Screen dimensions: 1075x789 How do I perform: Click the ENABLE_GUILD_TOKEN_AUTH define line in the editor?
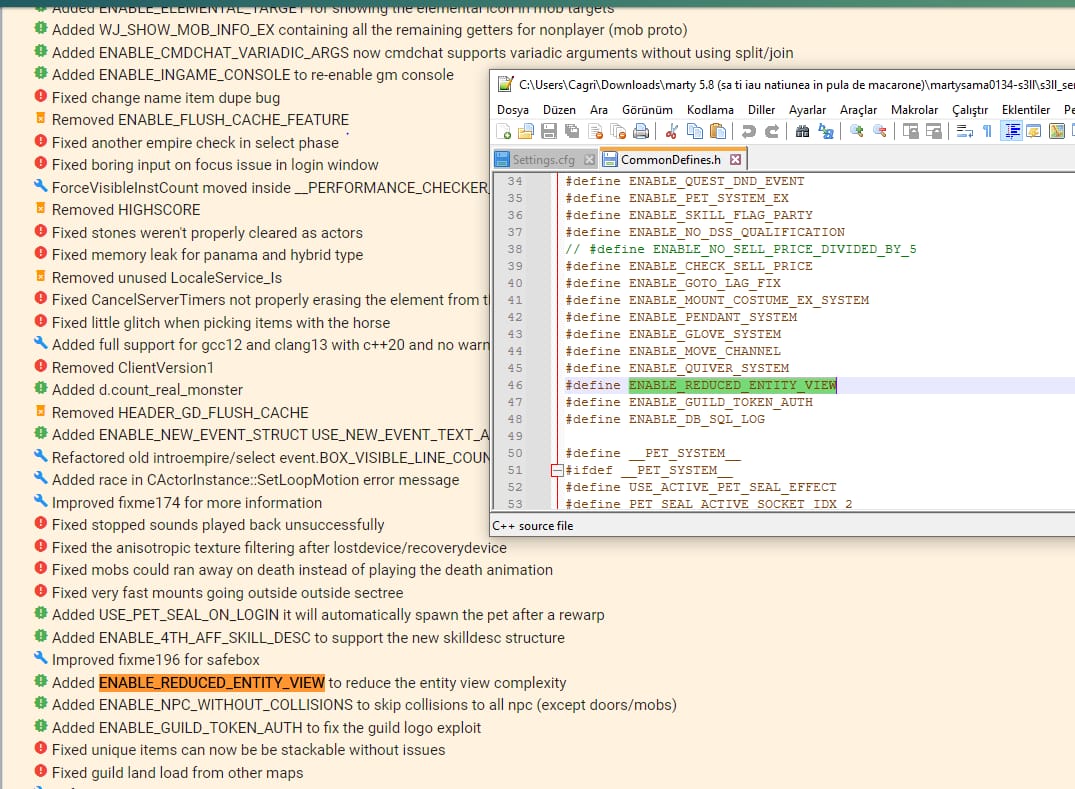(x=689, y=402)
